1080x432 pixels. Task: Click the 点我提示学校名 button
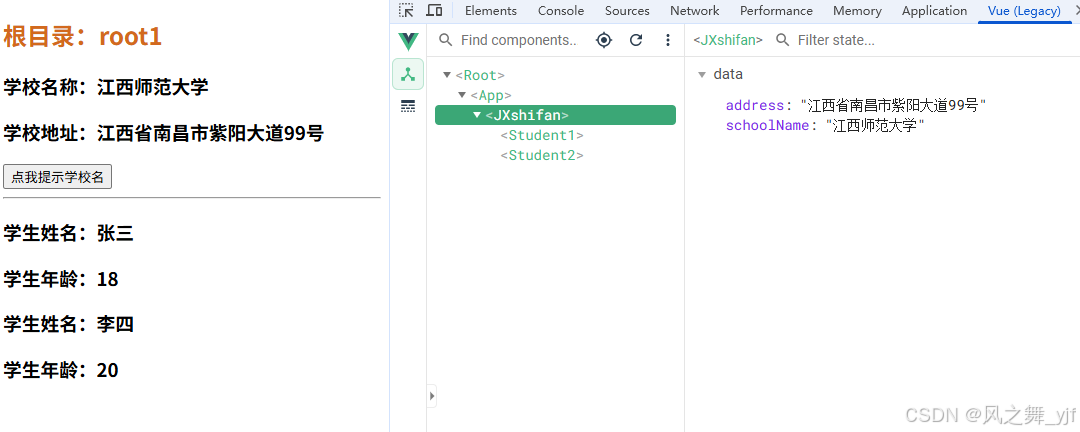(x=57, y=176)
